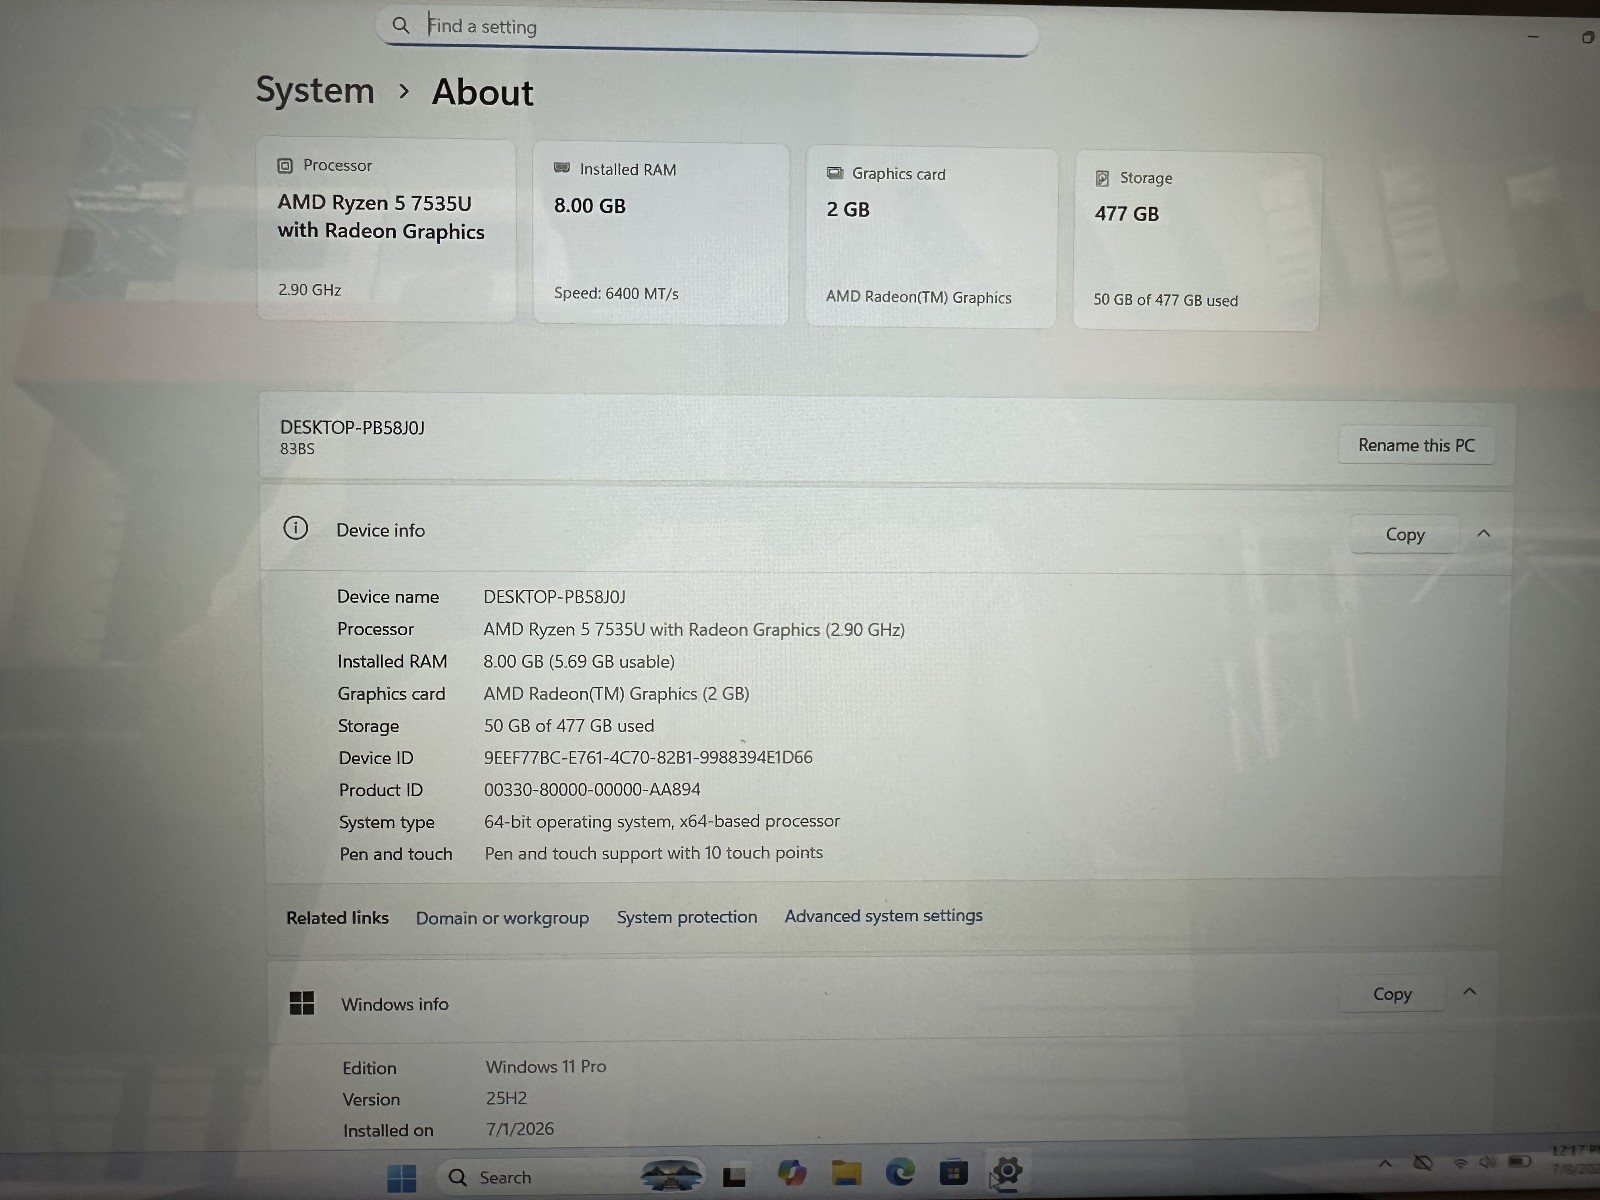
Task: Open the clock and date in taskbar
Action: tap(1576, 1159)
